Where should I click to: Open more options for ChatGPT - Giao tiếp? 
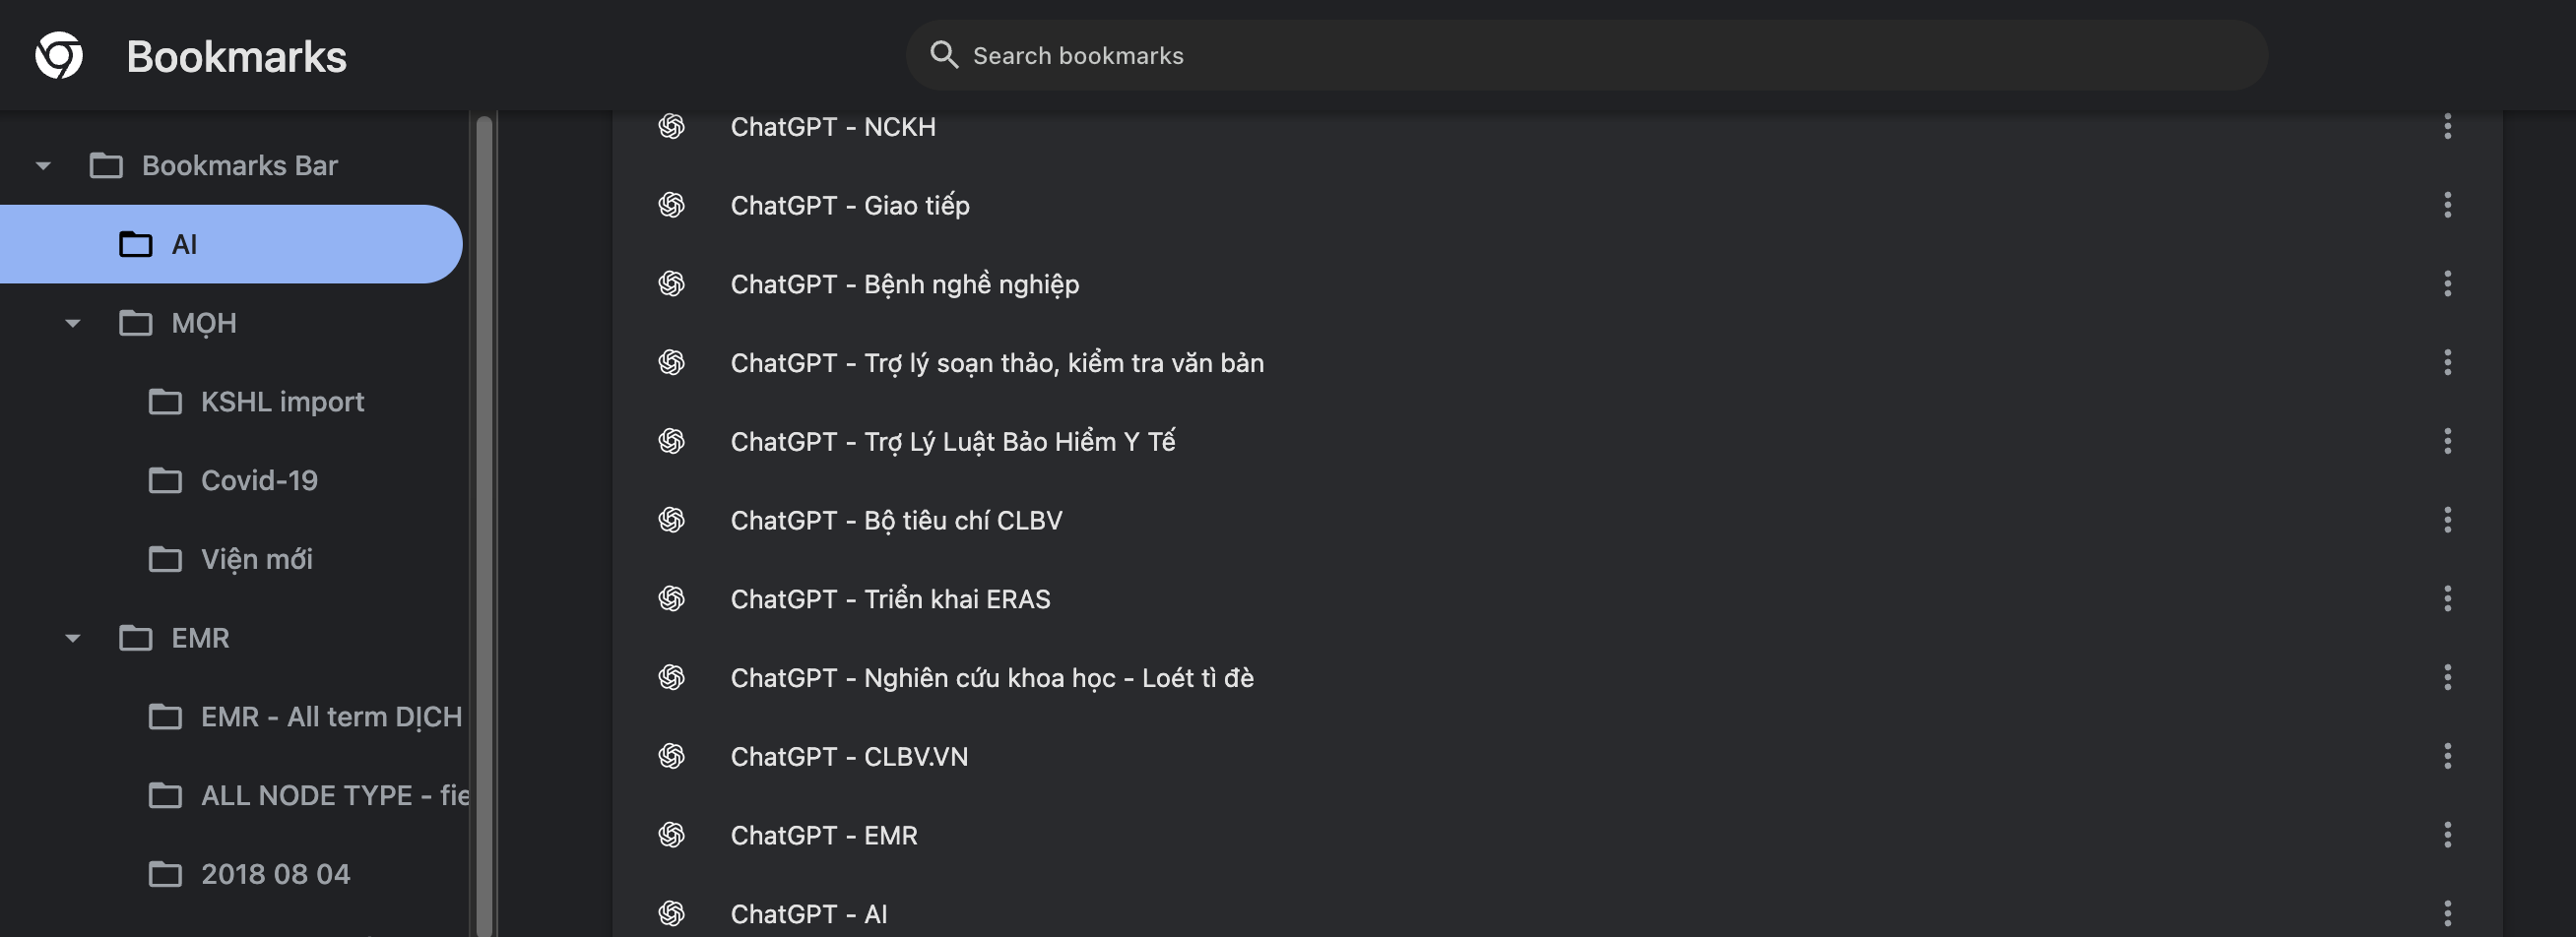tap(2447, 206)
